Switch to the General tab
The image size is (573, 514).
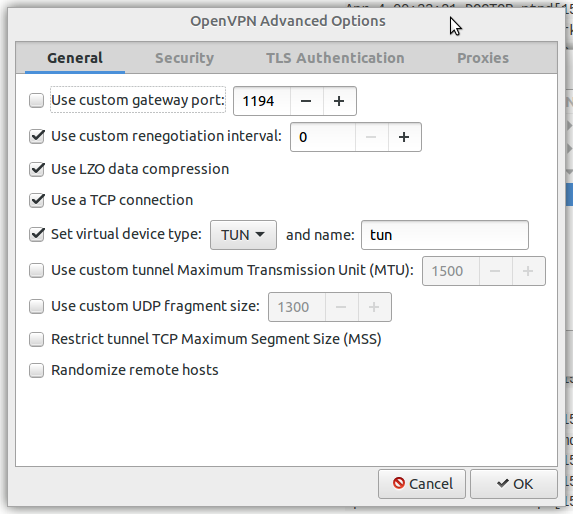(75, 58)
